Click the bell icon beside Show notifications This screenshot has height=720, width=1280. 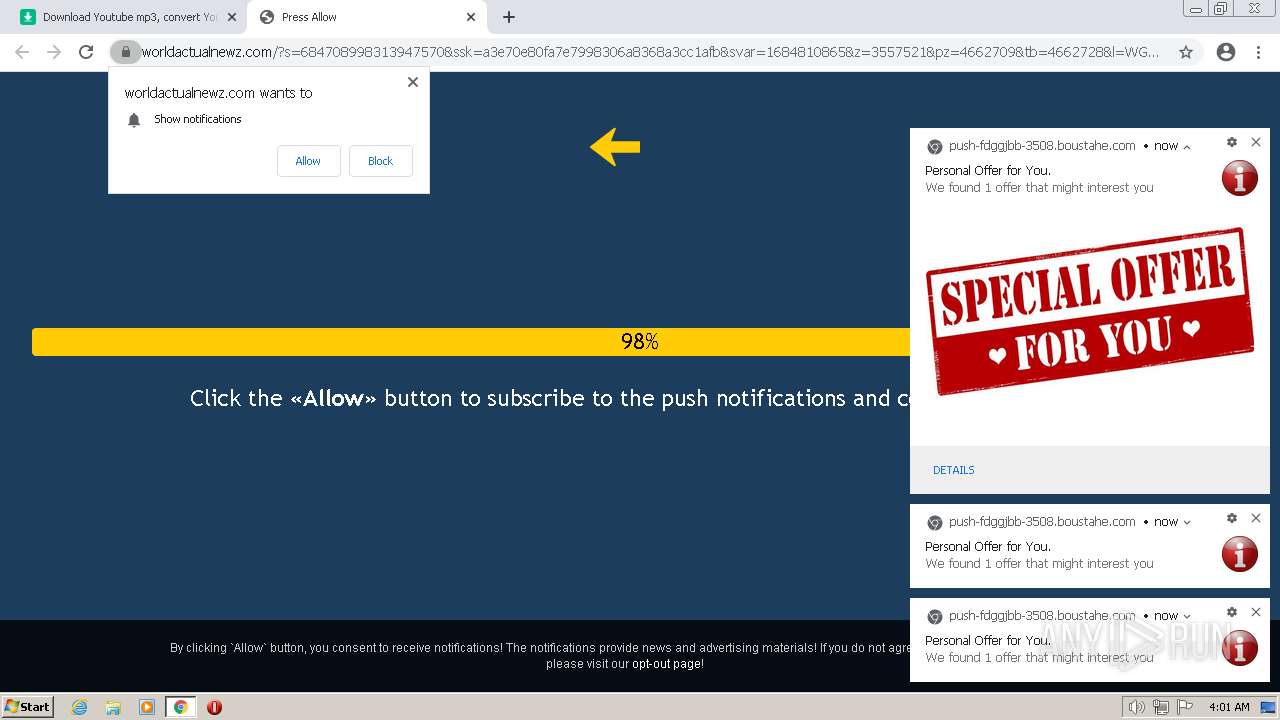point(134,120)
